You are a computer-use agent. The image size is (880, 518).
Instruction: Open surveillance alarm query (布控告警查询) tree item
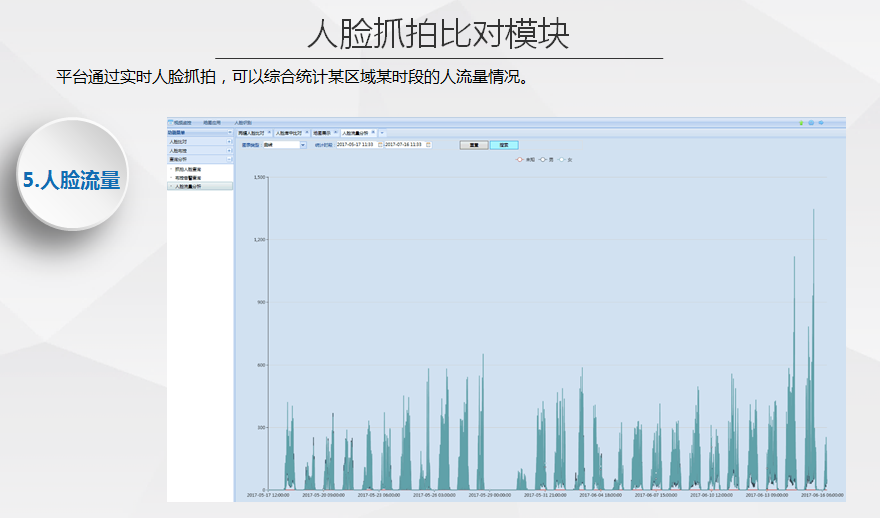tap(187, 177)
